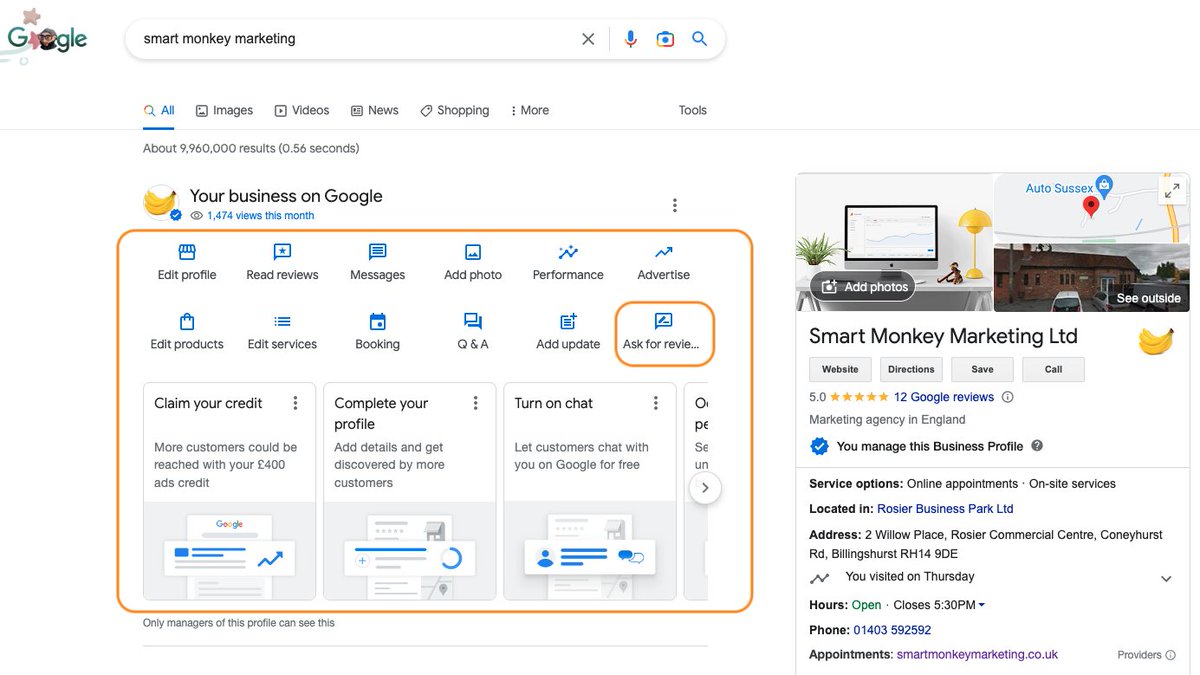Switch to the Shopping tab
The image size is (1200, 675).
454,110
